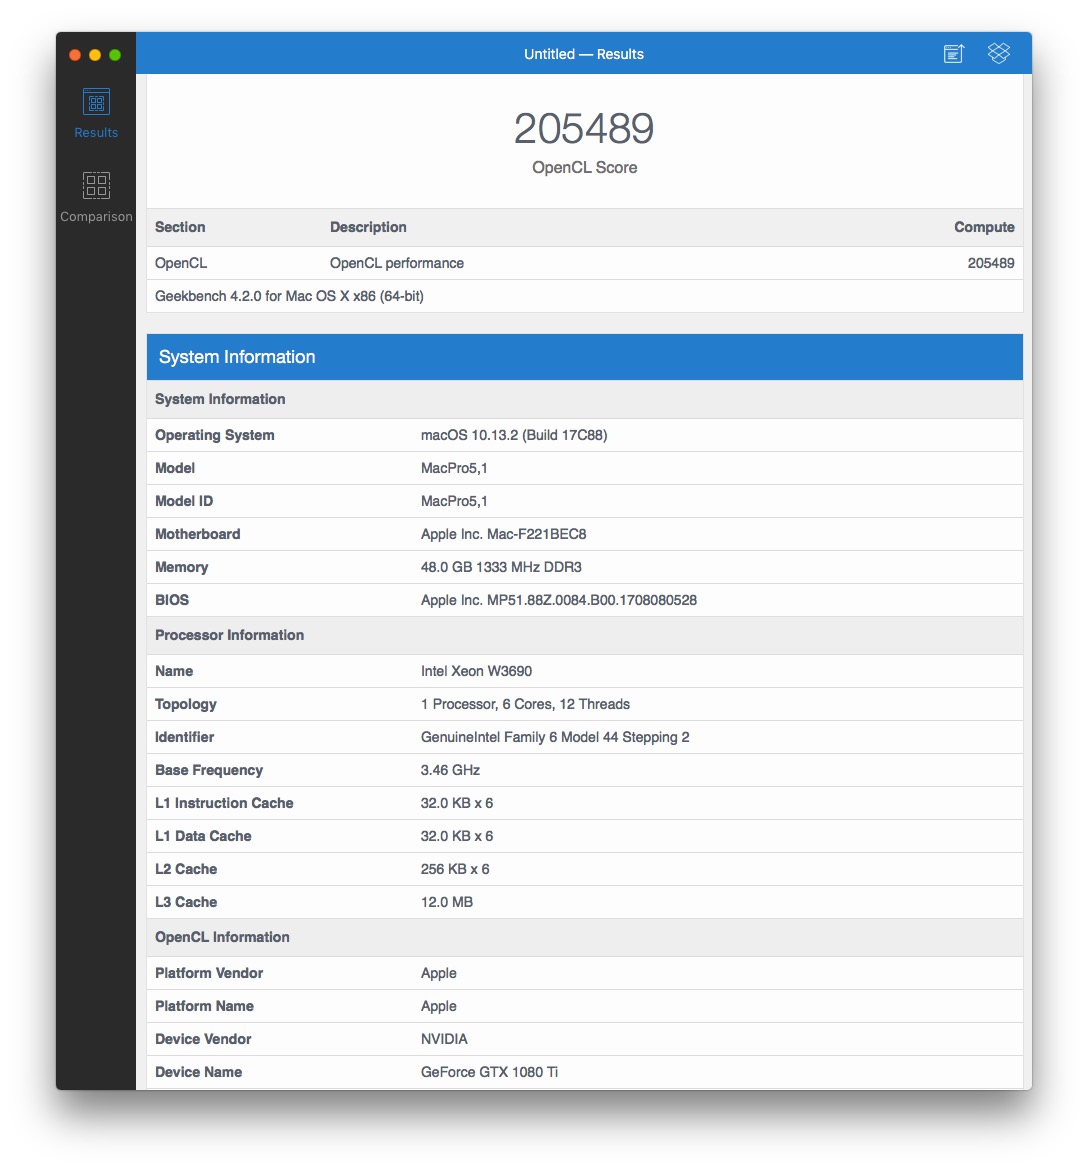Click '1 Processor, 6 Cores, 12 Threads' value

pos(525,704)
